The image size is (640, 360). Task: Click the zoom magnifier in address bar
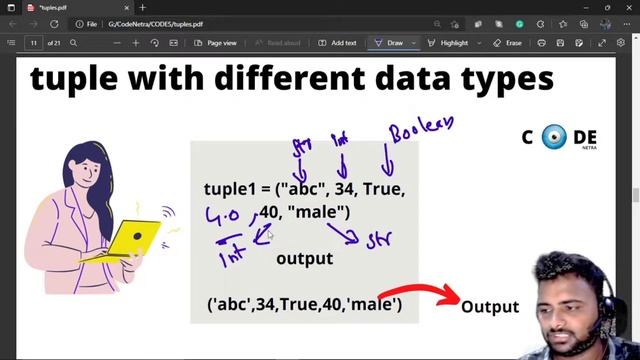(437, 24)
